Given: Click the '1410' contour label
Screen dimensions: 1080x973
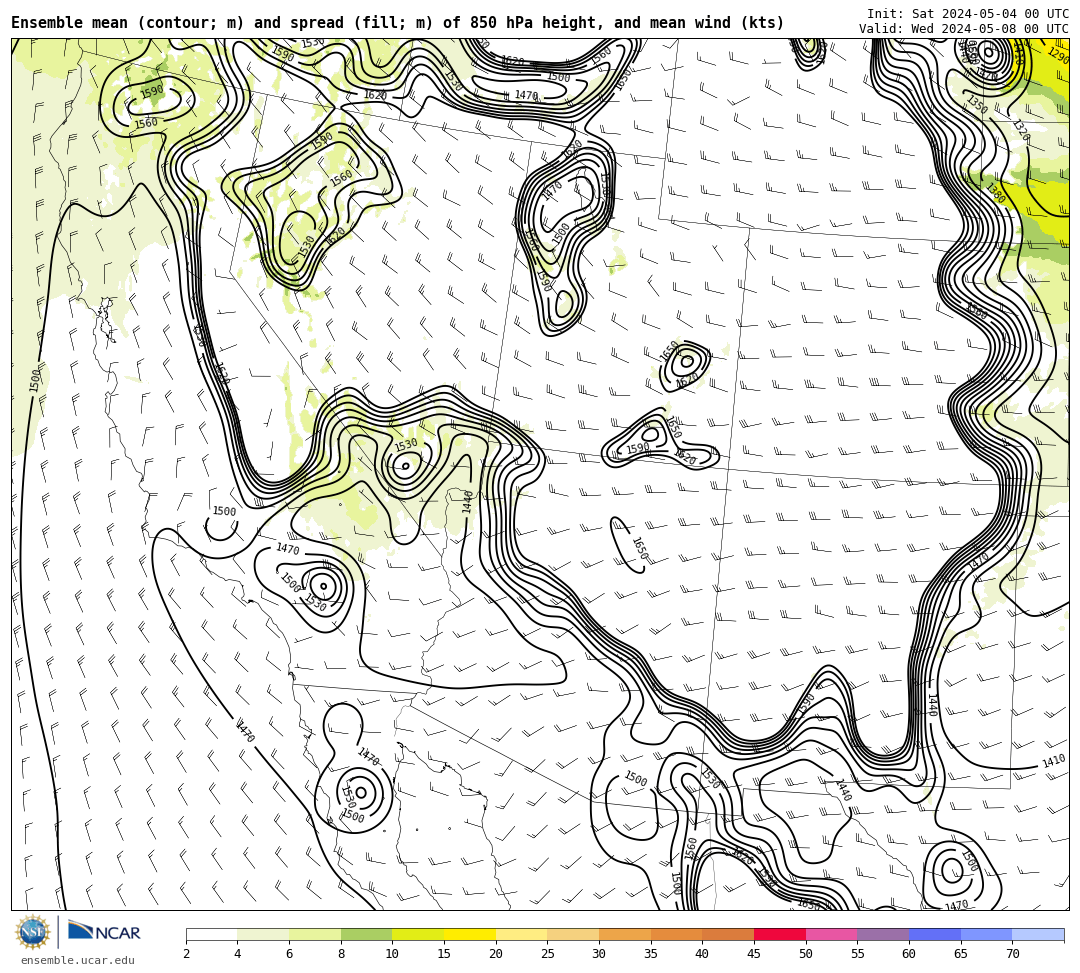Looking at the screenshot, I should tap(1053, 762).
